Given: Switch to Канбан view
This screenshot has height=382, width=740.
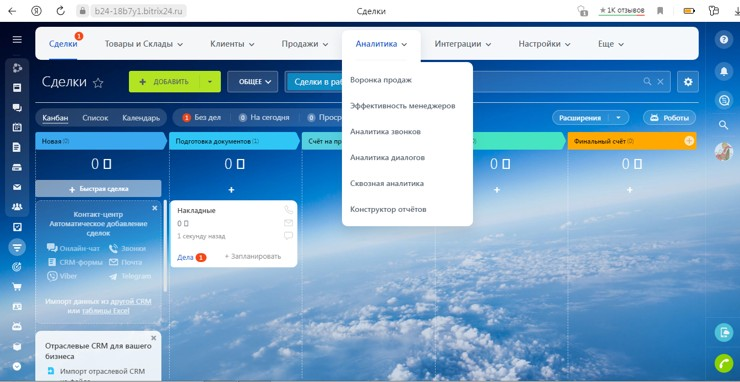Looking at the screenshot, I should click(x=55, y=118).
